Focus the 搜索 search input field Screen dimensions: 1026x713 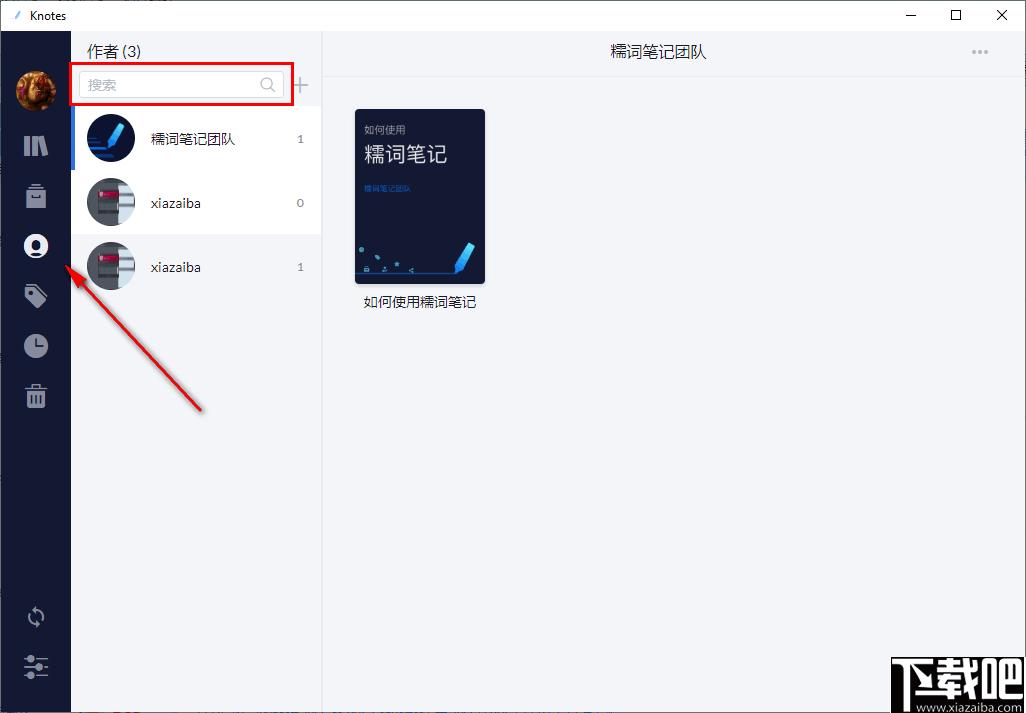[181, 84]
